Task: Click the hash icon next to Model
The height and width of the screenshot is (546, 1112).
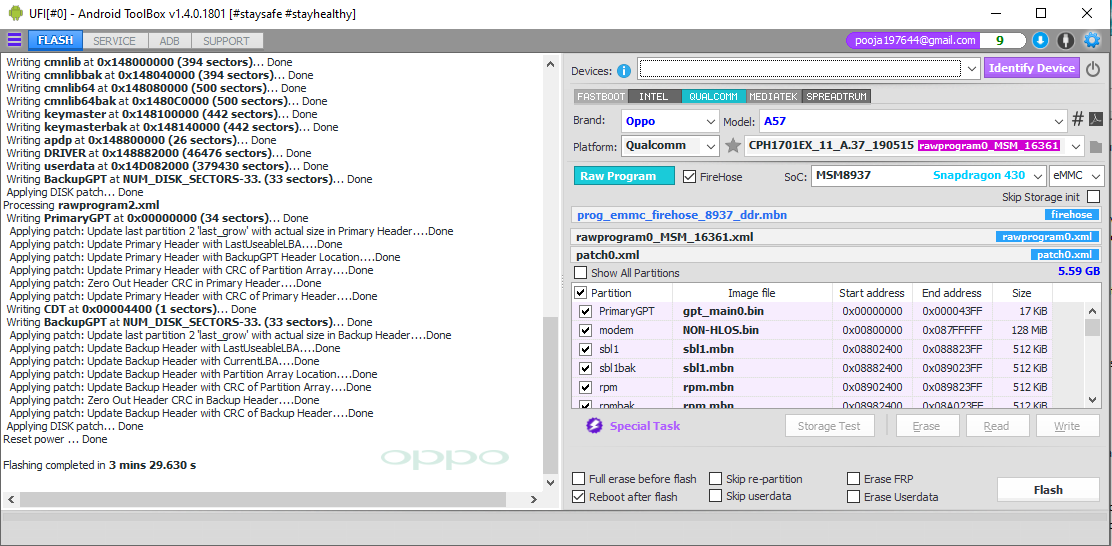Action: [x=1077, y=119]
